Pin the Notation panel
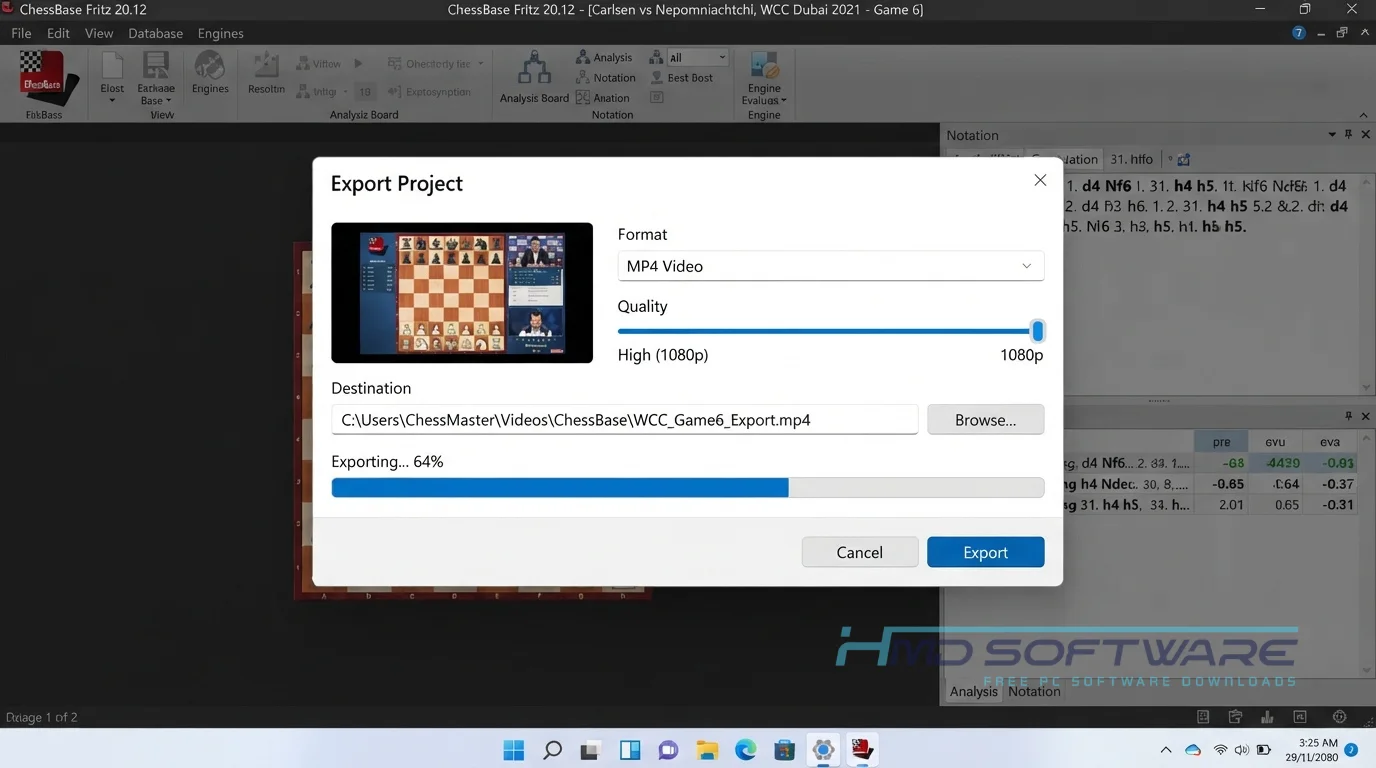 (1348, 135)
